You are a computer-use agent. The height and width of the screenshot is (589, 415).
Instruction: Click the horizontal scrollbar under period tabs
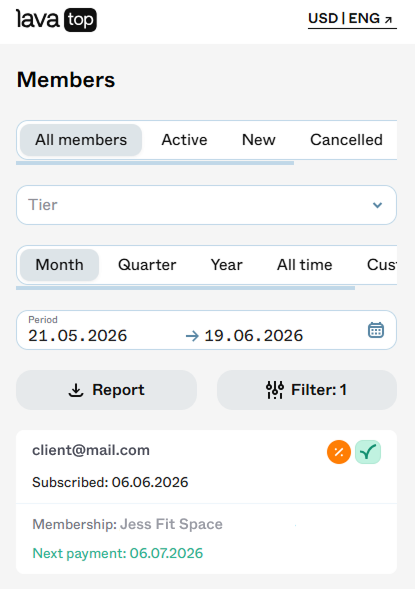pyautogui.click(x=185, y=288)
